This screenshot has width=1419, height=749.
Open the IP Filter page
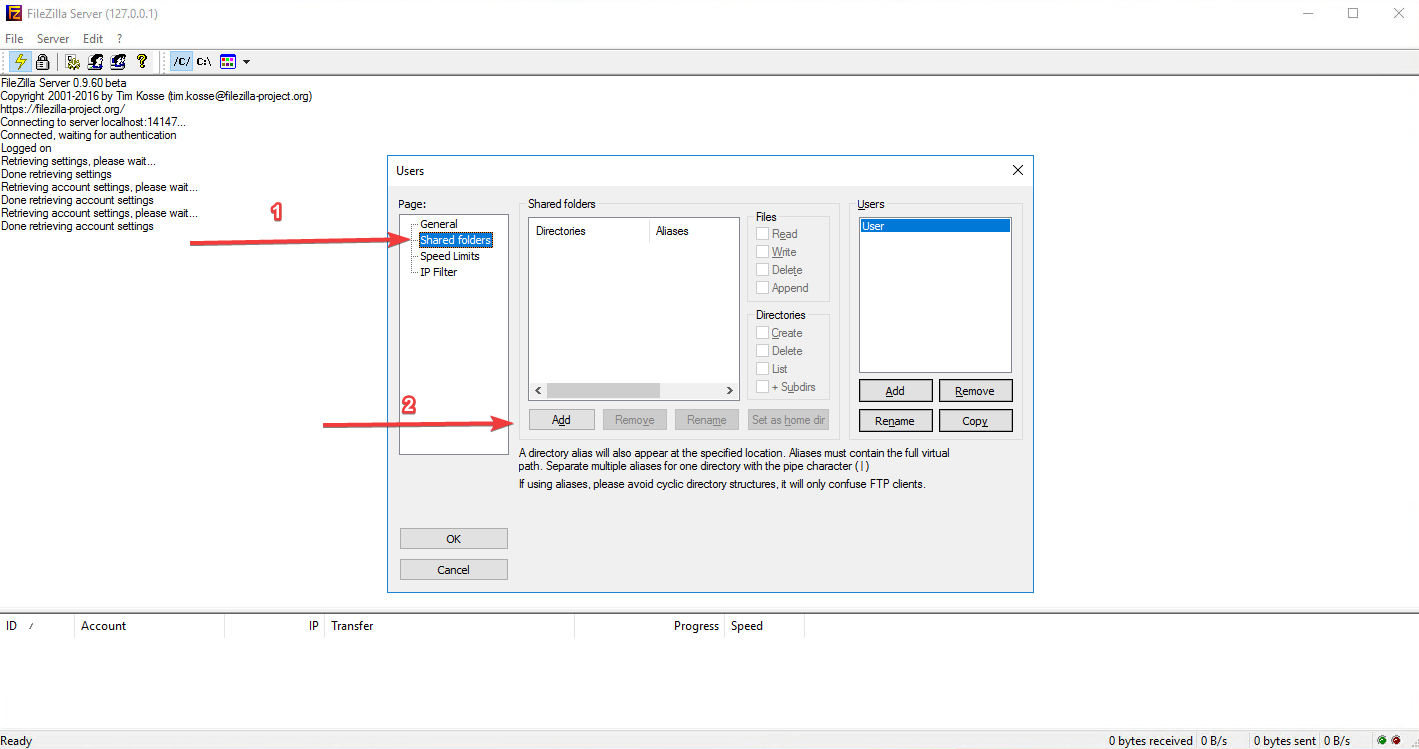point(438,272)
